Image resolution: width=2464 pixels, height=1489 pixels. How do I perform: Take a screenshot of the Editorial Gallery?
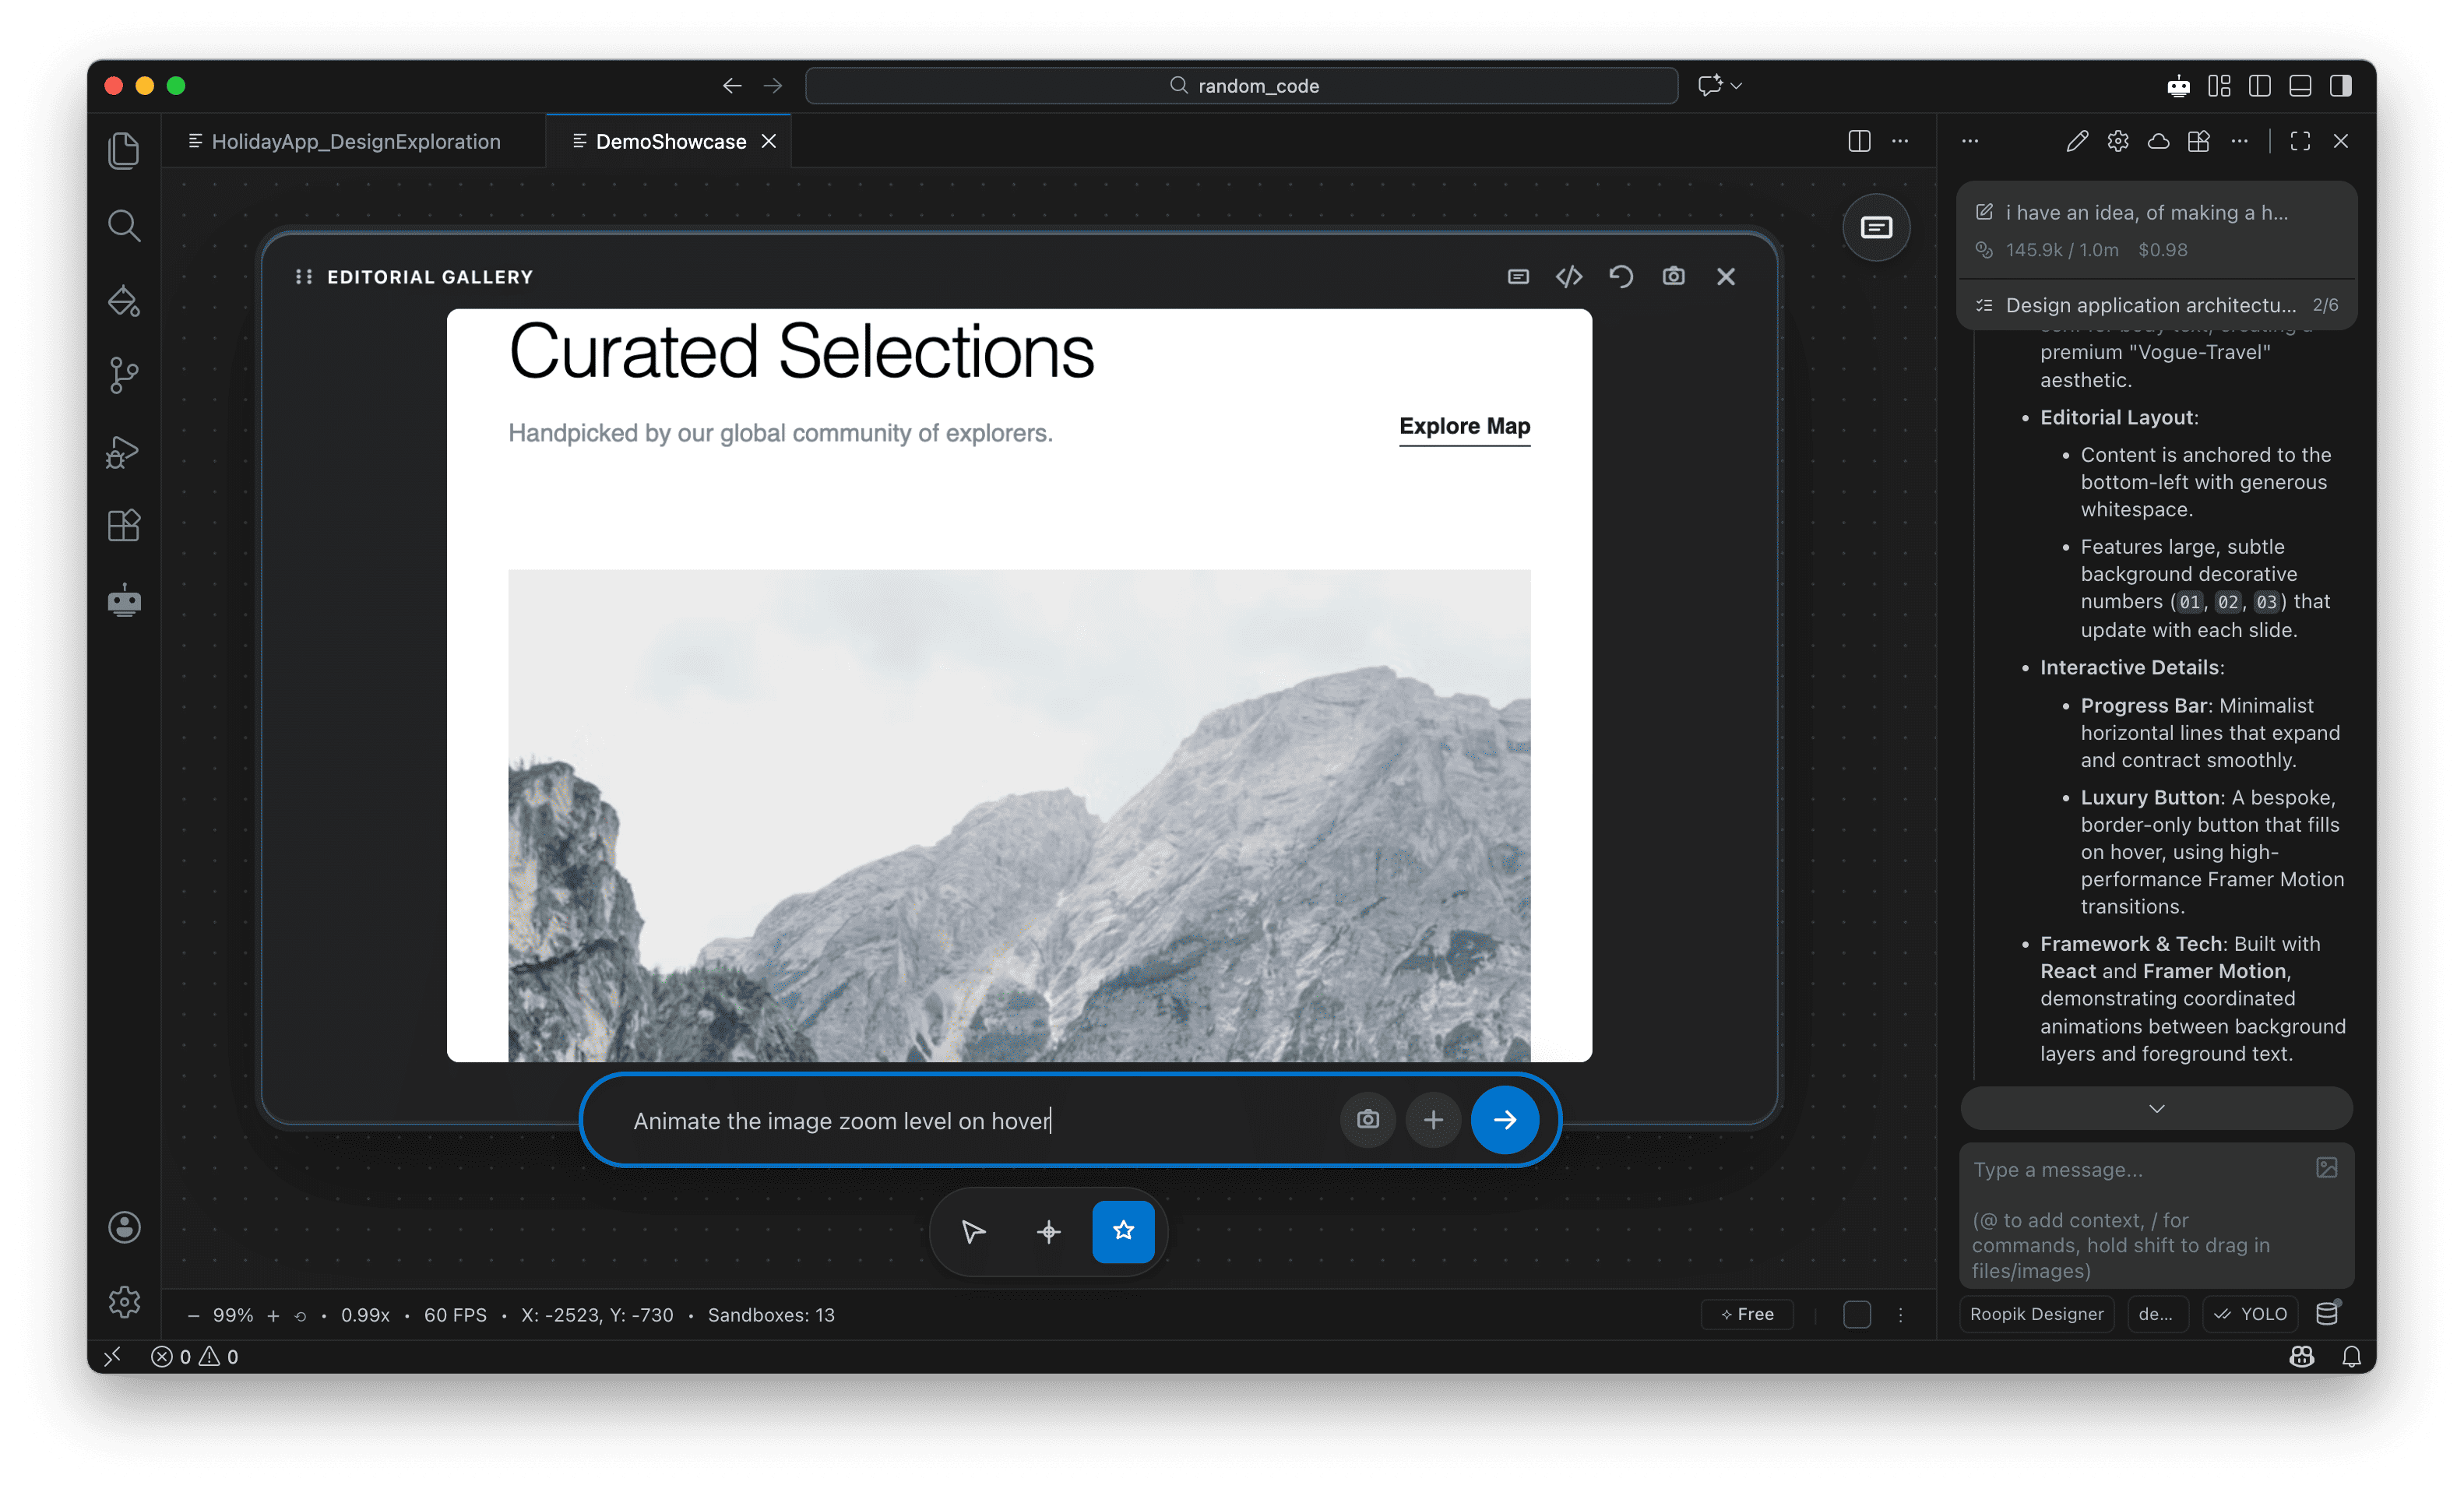tap(1674, 276)
